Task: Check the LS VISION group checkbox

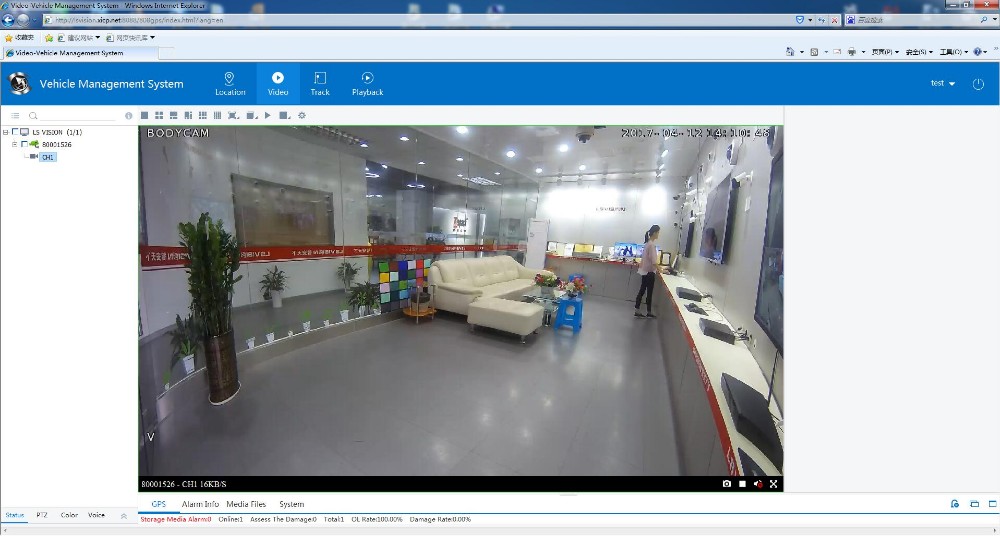Action: point(15,132)
